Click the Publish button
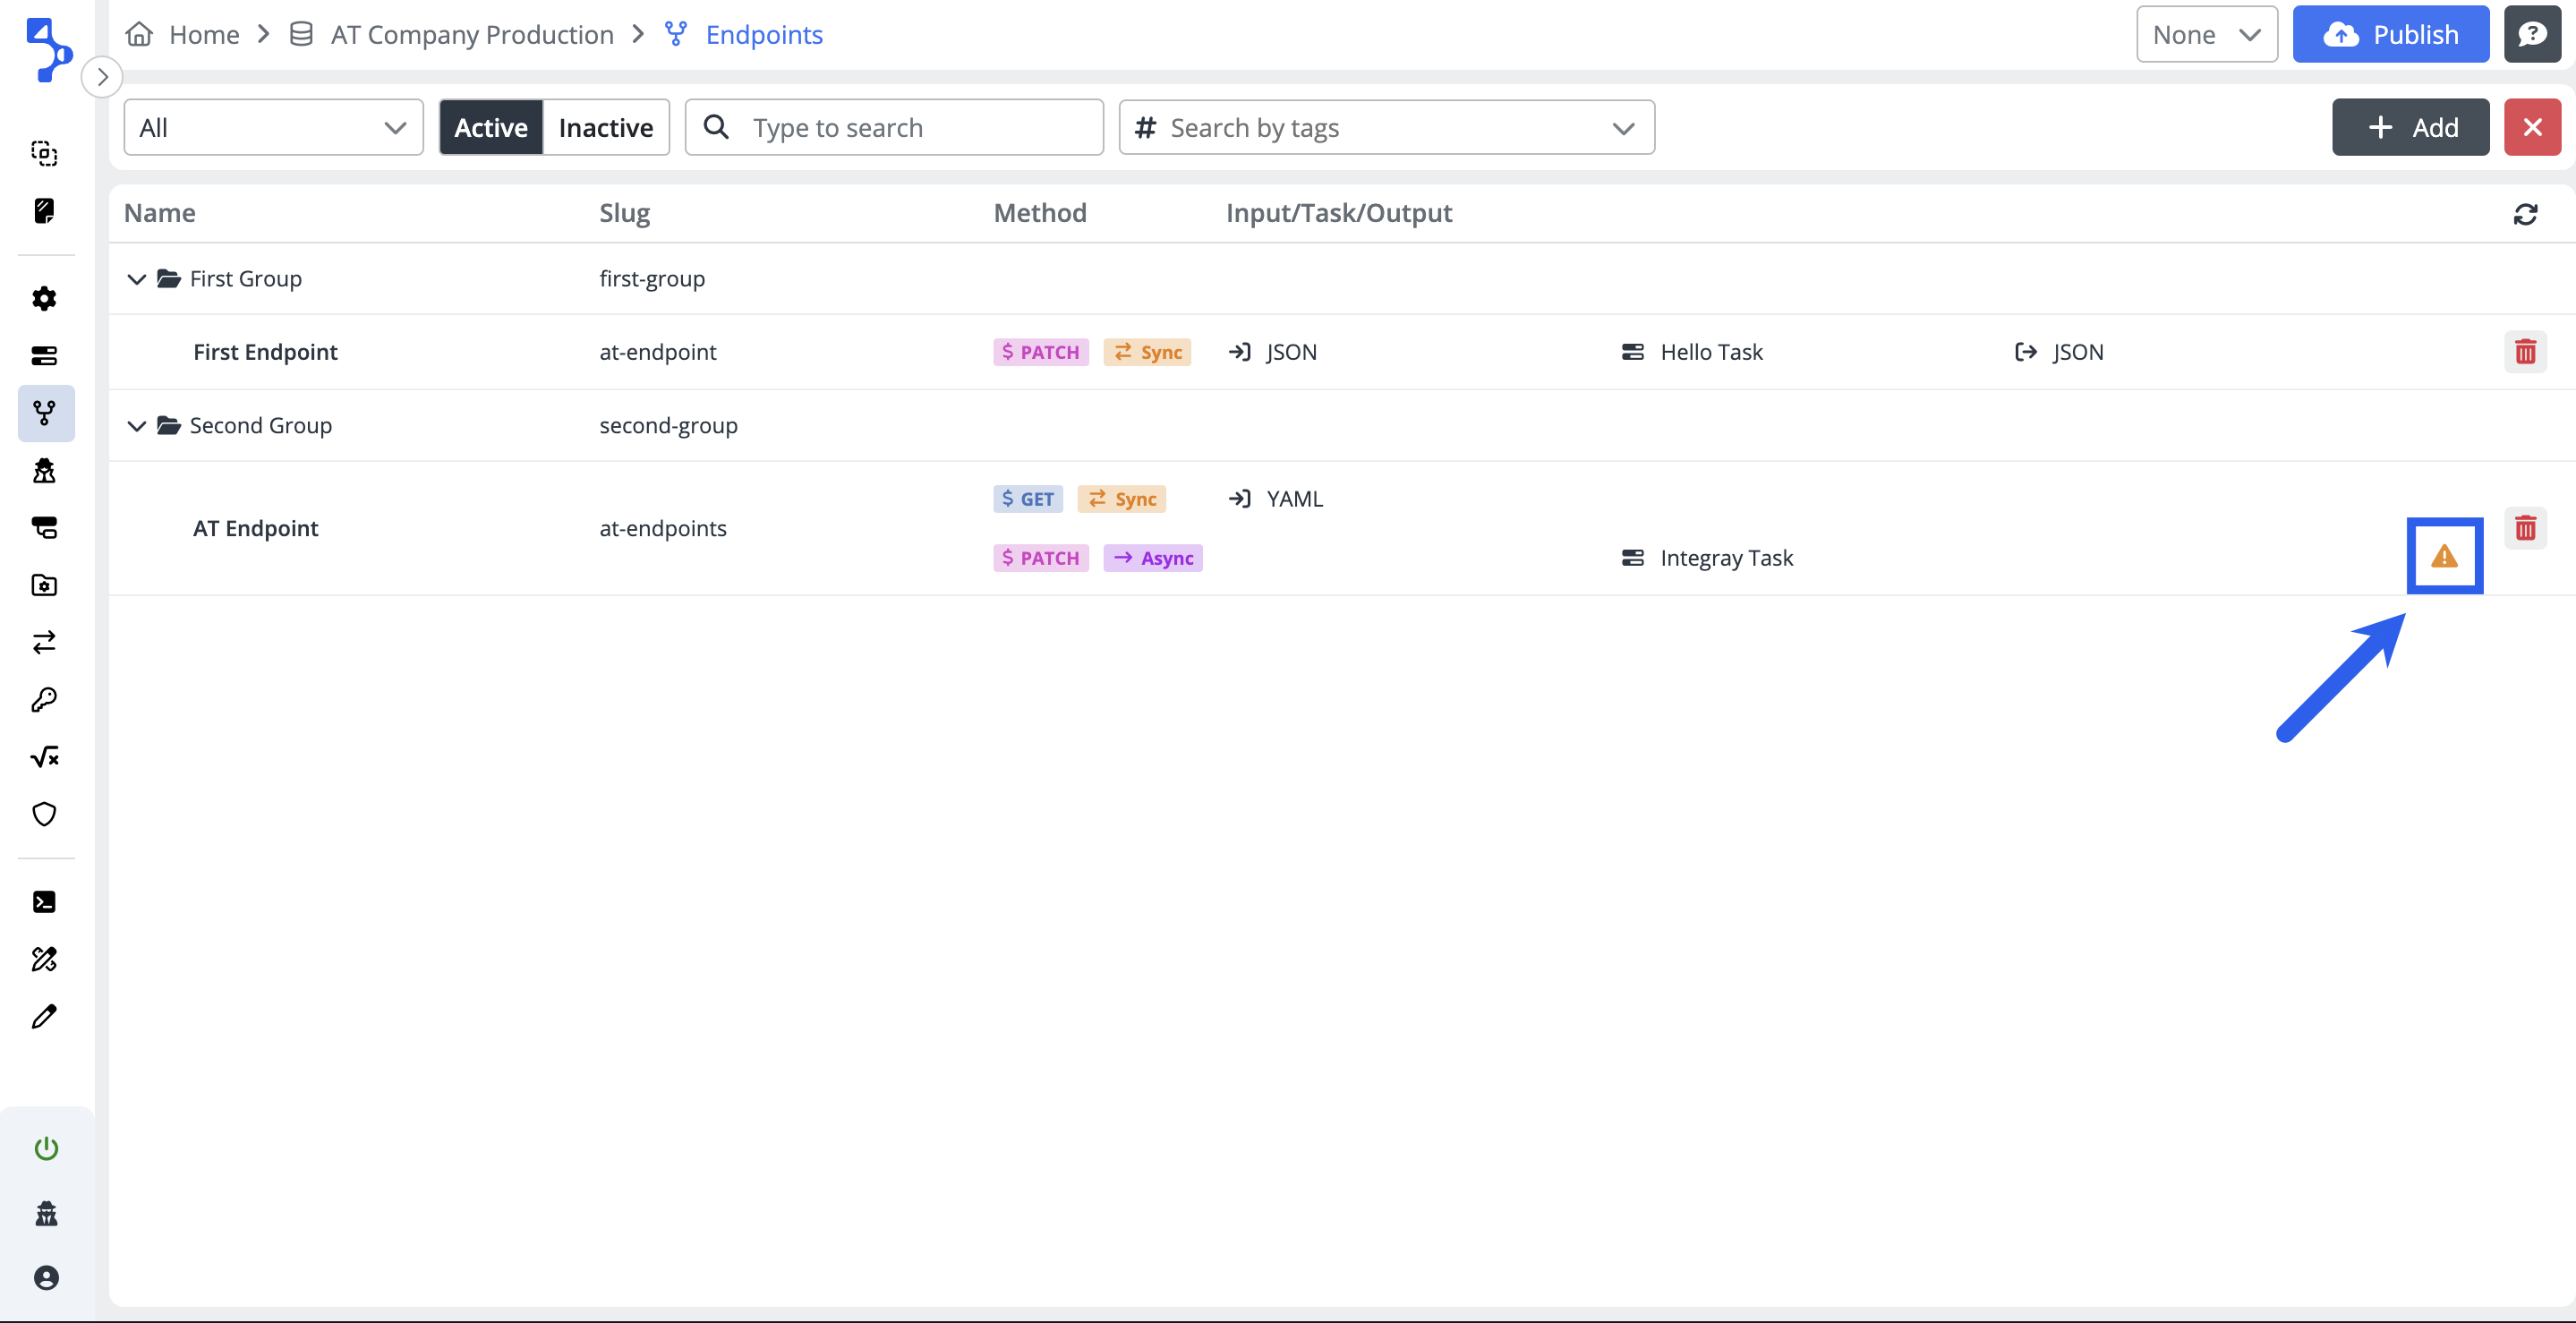Screen dimensions: 2576x1323 click(x=2389, y=35)
